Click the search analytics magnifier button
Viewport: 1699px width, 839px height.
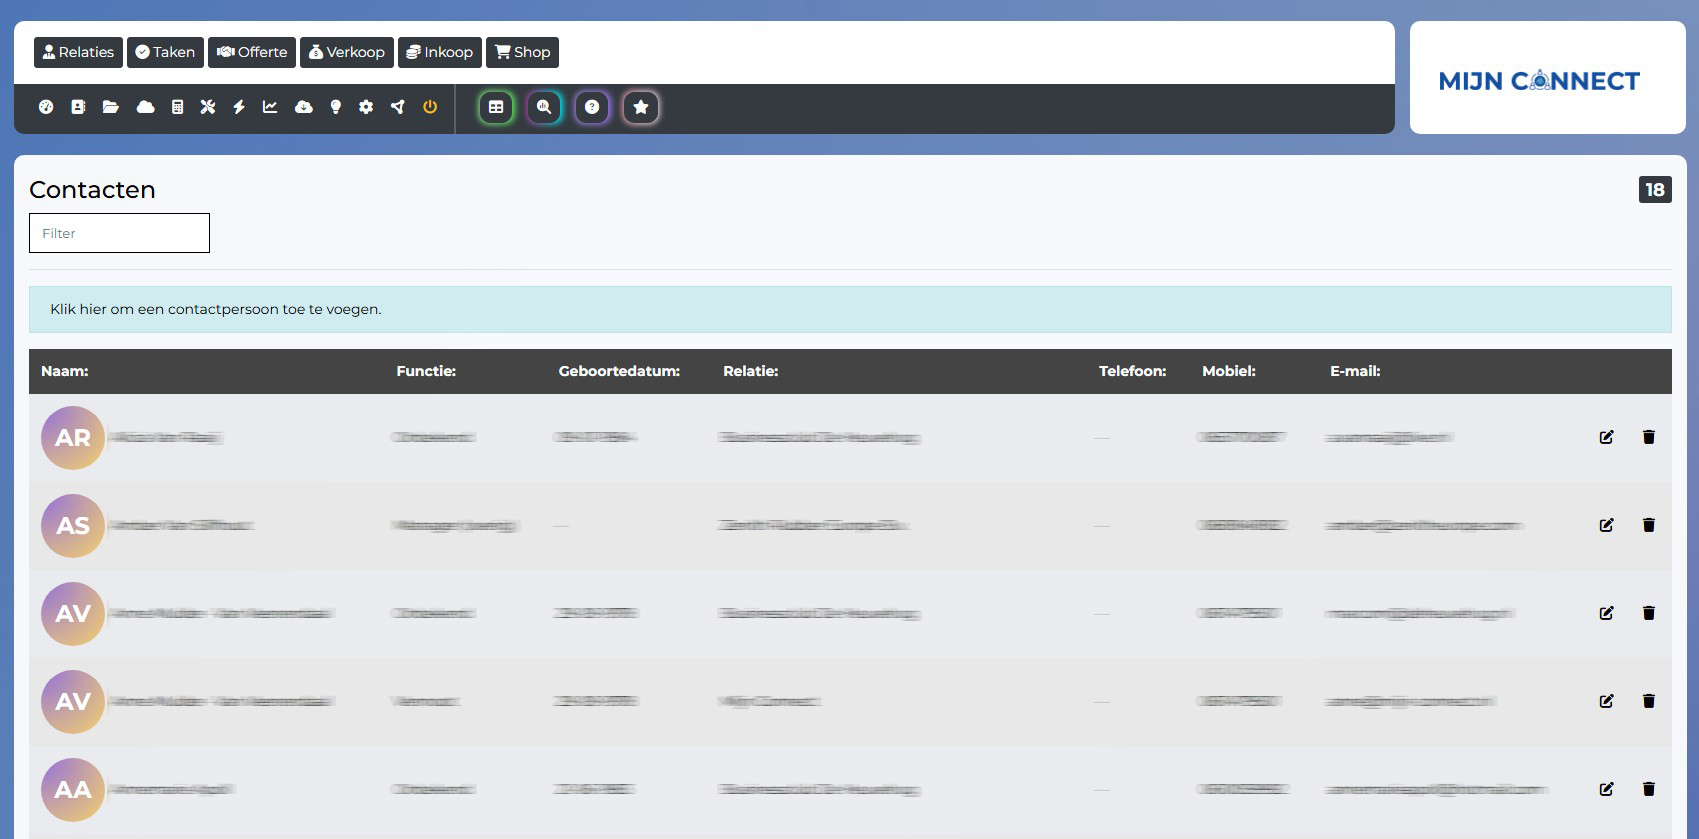[x=544, y=107]
